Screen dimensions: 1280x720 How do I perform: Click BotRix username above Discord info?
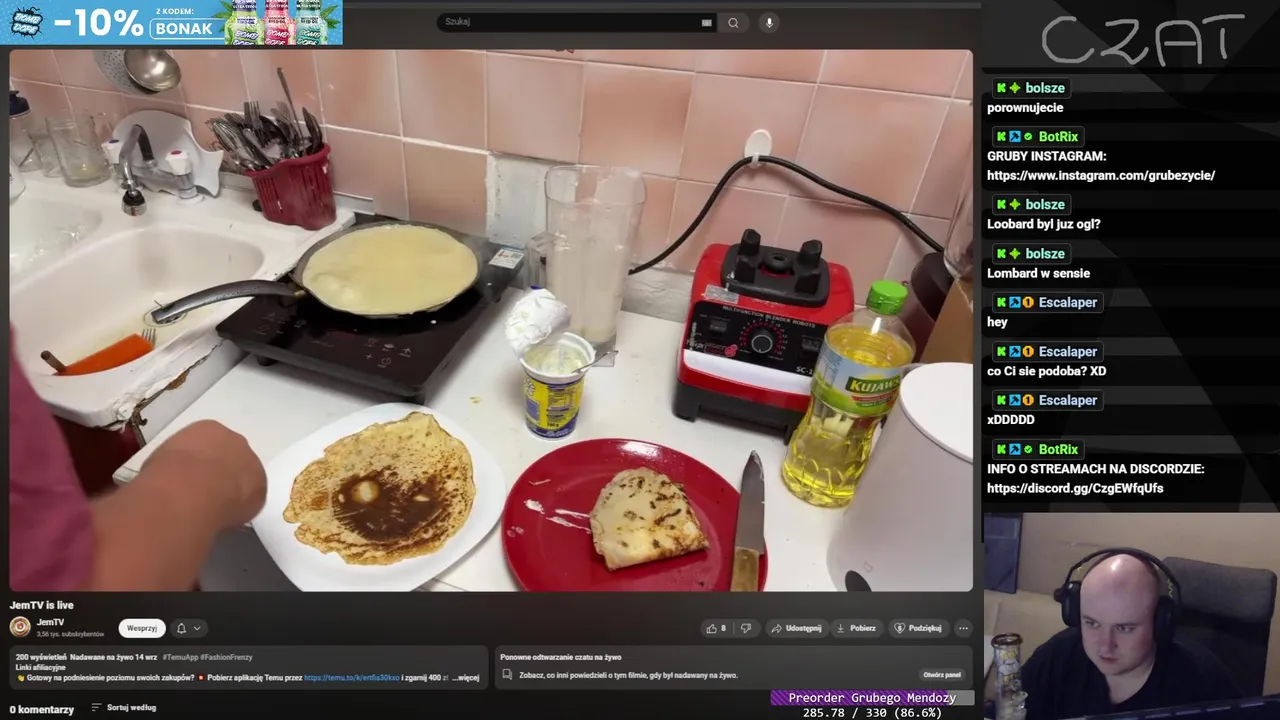[1058, 450]
